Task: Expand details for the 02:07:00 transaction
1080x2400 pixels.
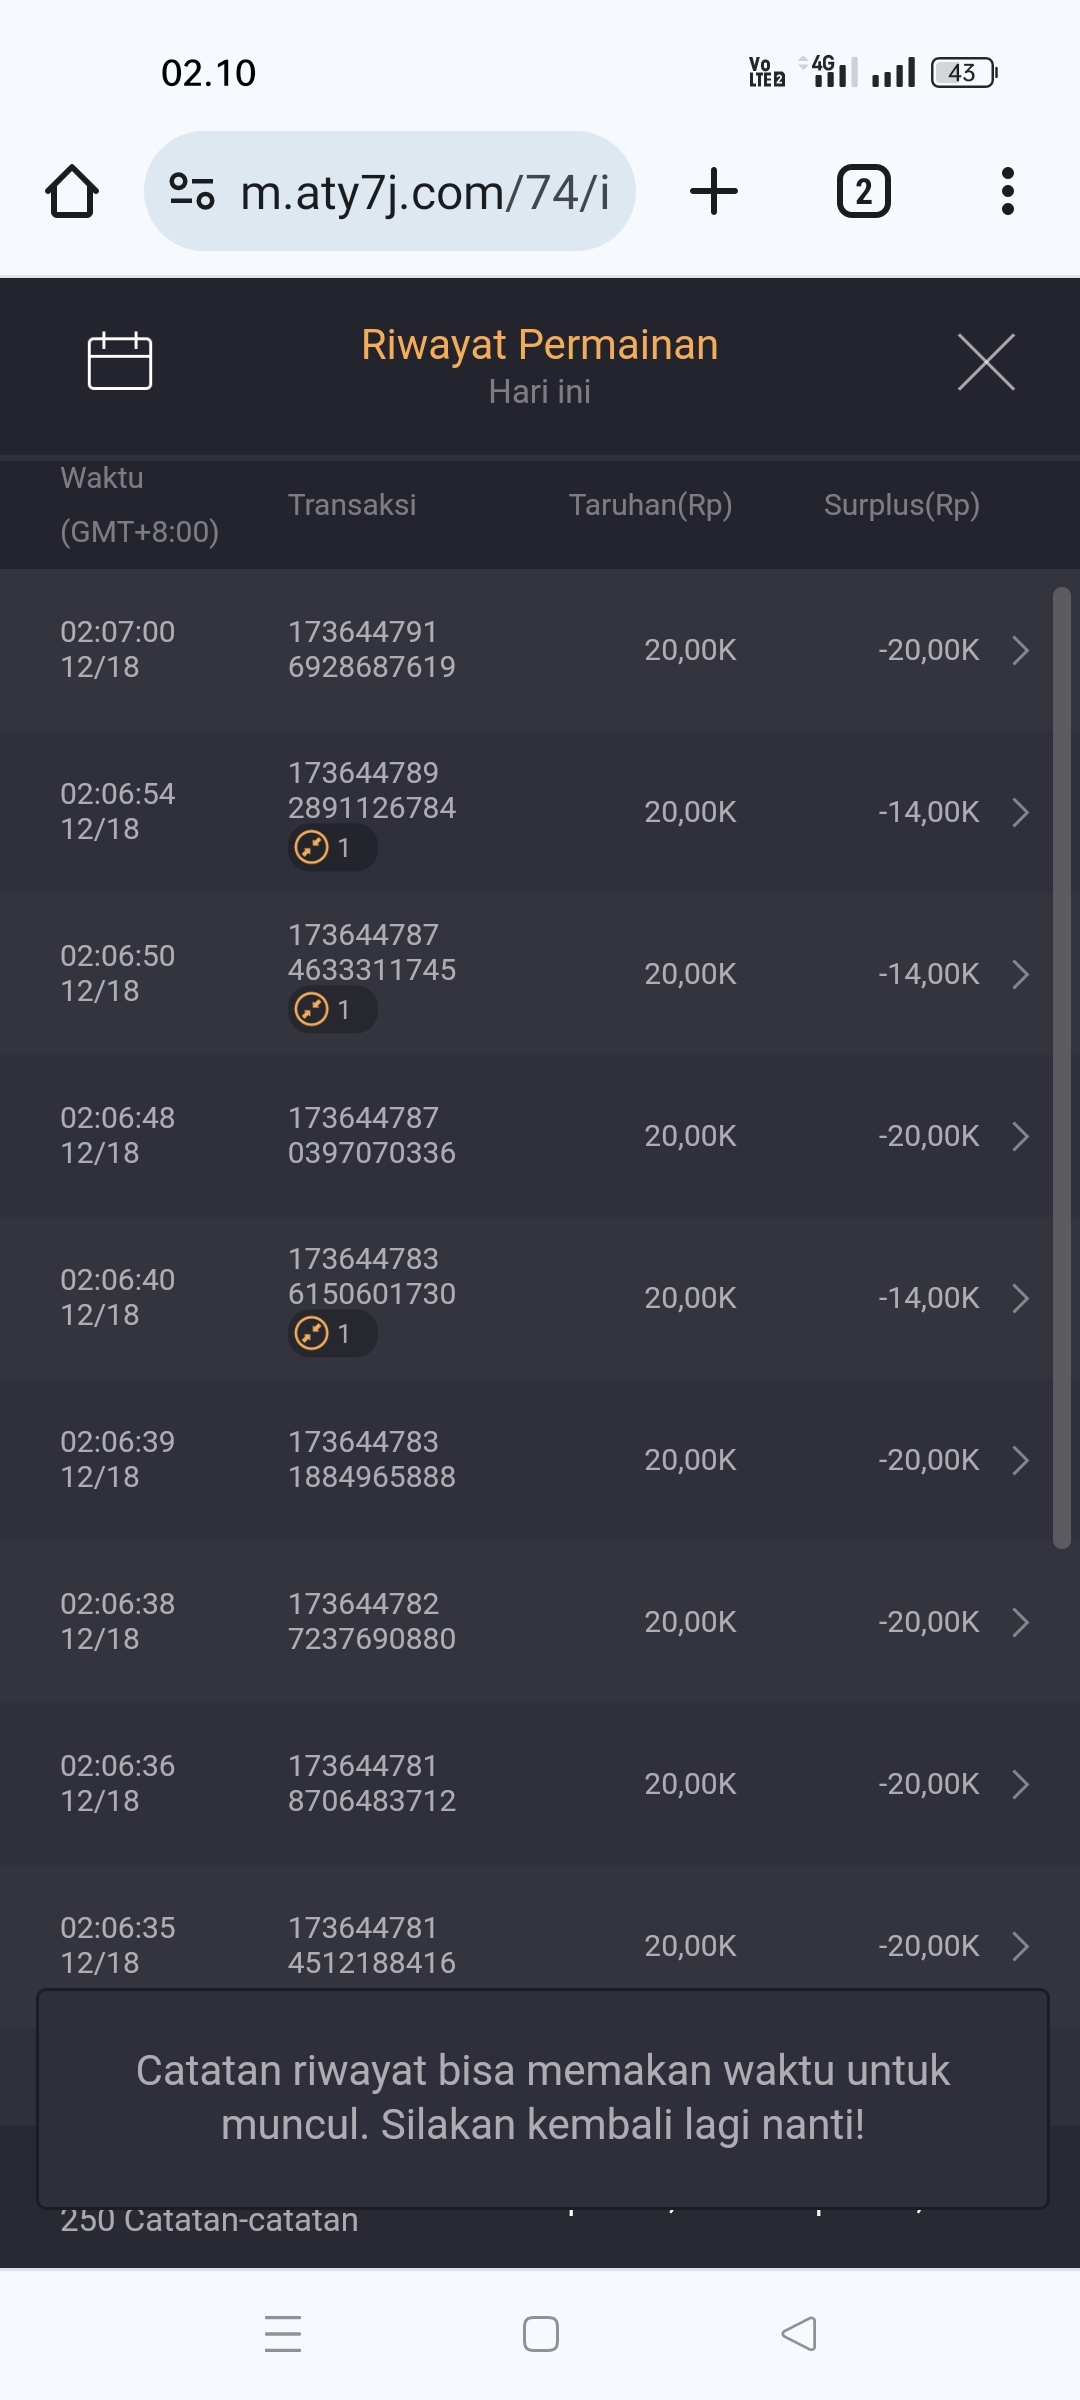Action: tap(1020, 650)
